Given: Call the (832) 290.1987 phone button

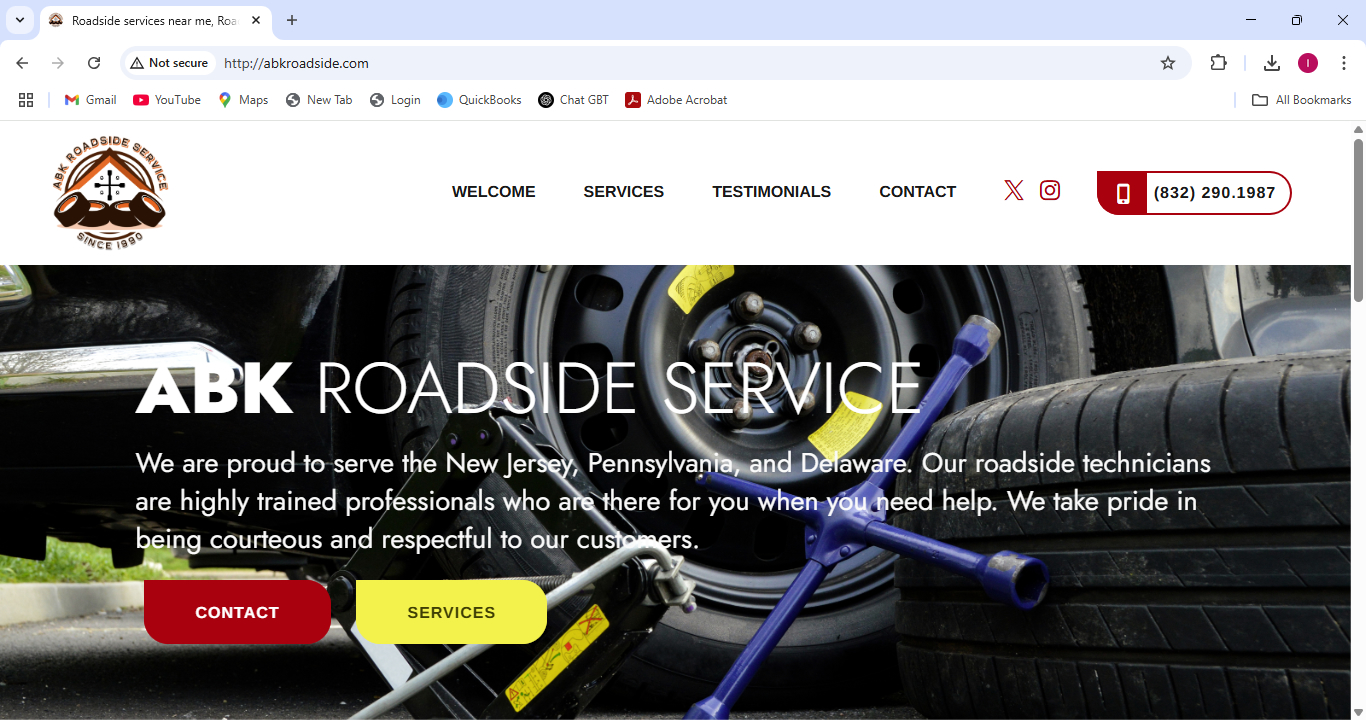Looking at the screenshot, I should 1194,193.
